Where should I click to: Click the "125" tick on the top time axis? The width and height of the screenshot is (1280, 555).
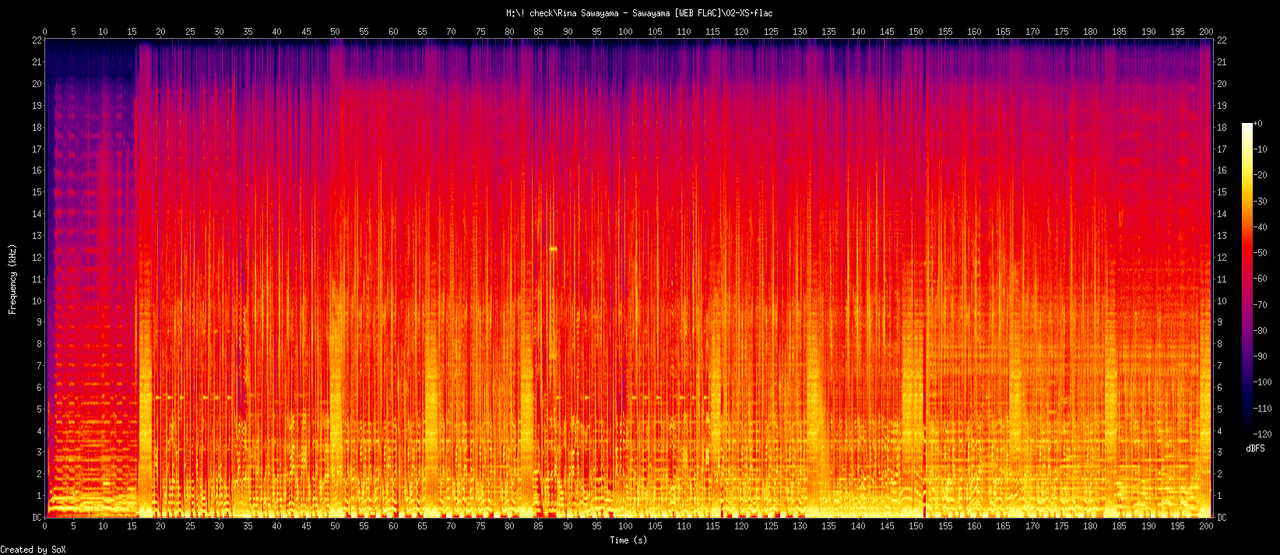[x=771, y=31]
